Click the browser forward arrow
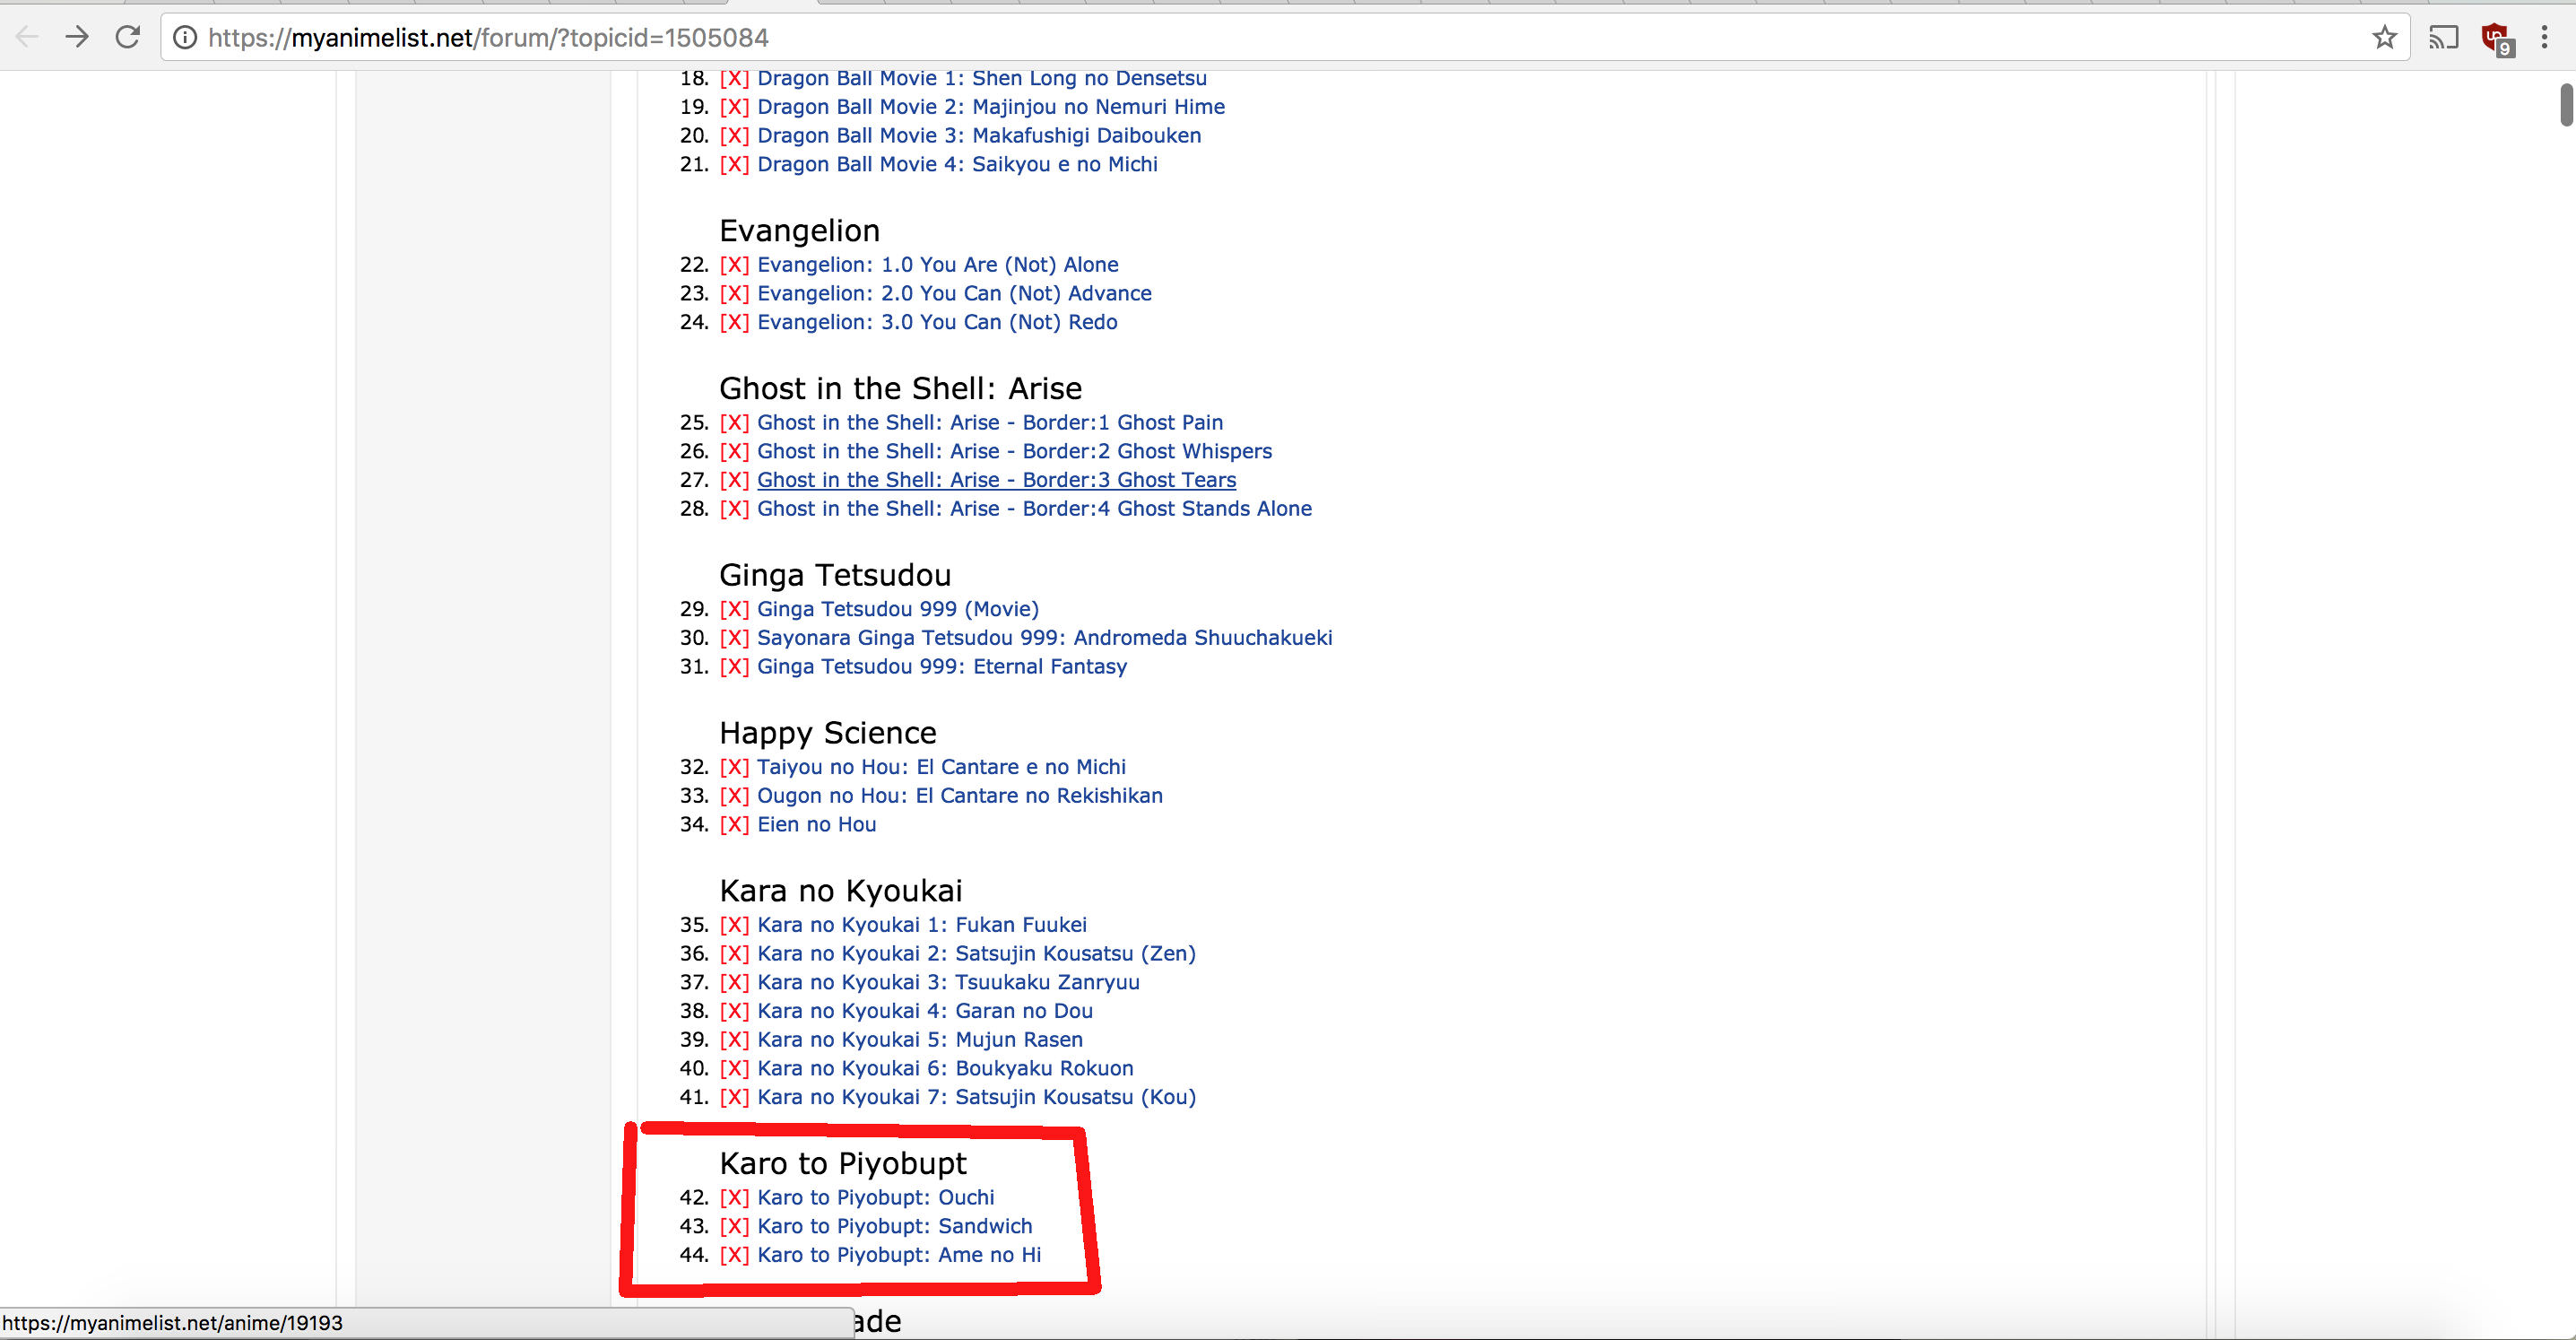The height and width of the screenshot is (1340, 2576). [x=77, y=37]
